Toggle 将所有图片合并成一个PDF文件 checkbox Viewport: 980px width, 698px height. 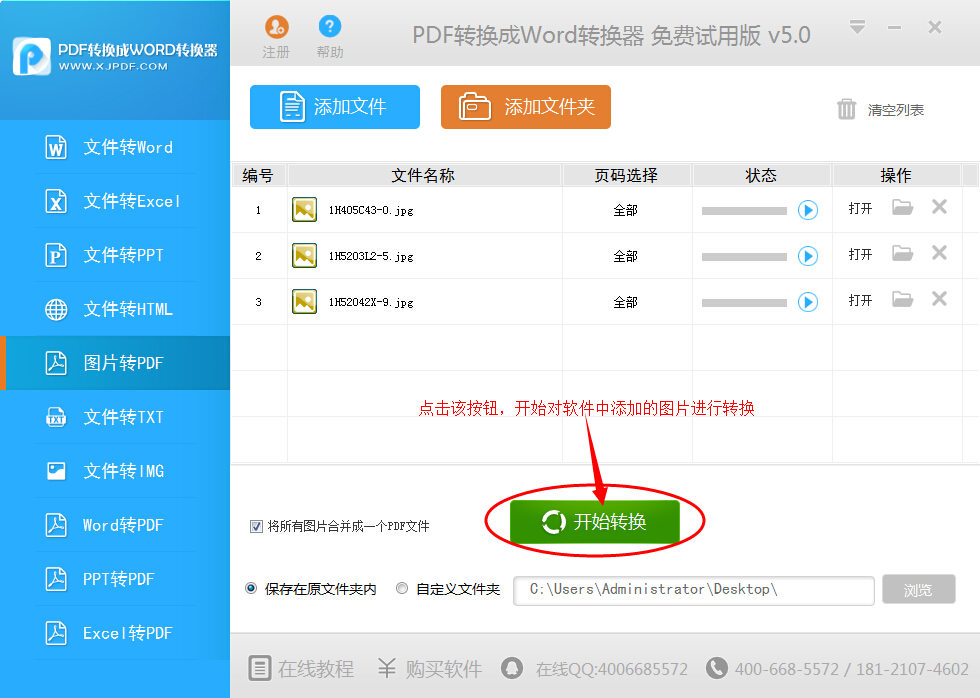click(256, 526)
